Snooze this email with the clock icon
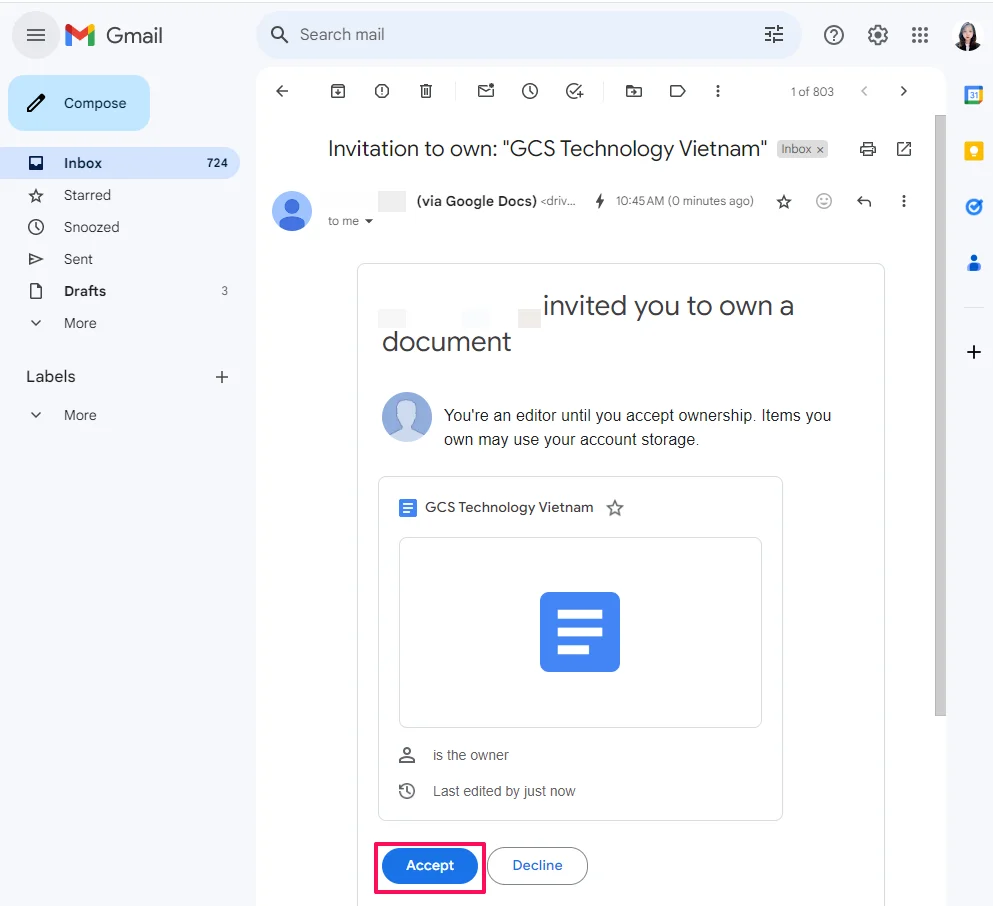 click(530, 91)
